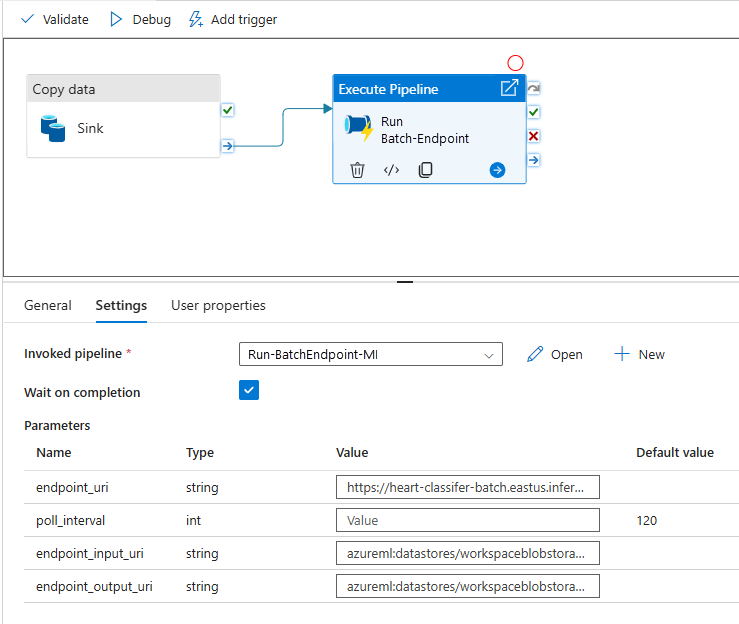The width and height of the screenshot is (739, 624).
Task: Uncheck the Wait on completion checkbox
Action: pos(249,390)
